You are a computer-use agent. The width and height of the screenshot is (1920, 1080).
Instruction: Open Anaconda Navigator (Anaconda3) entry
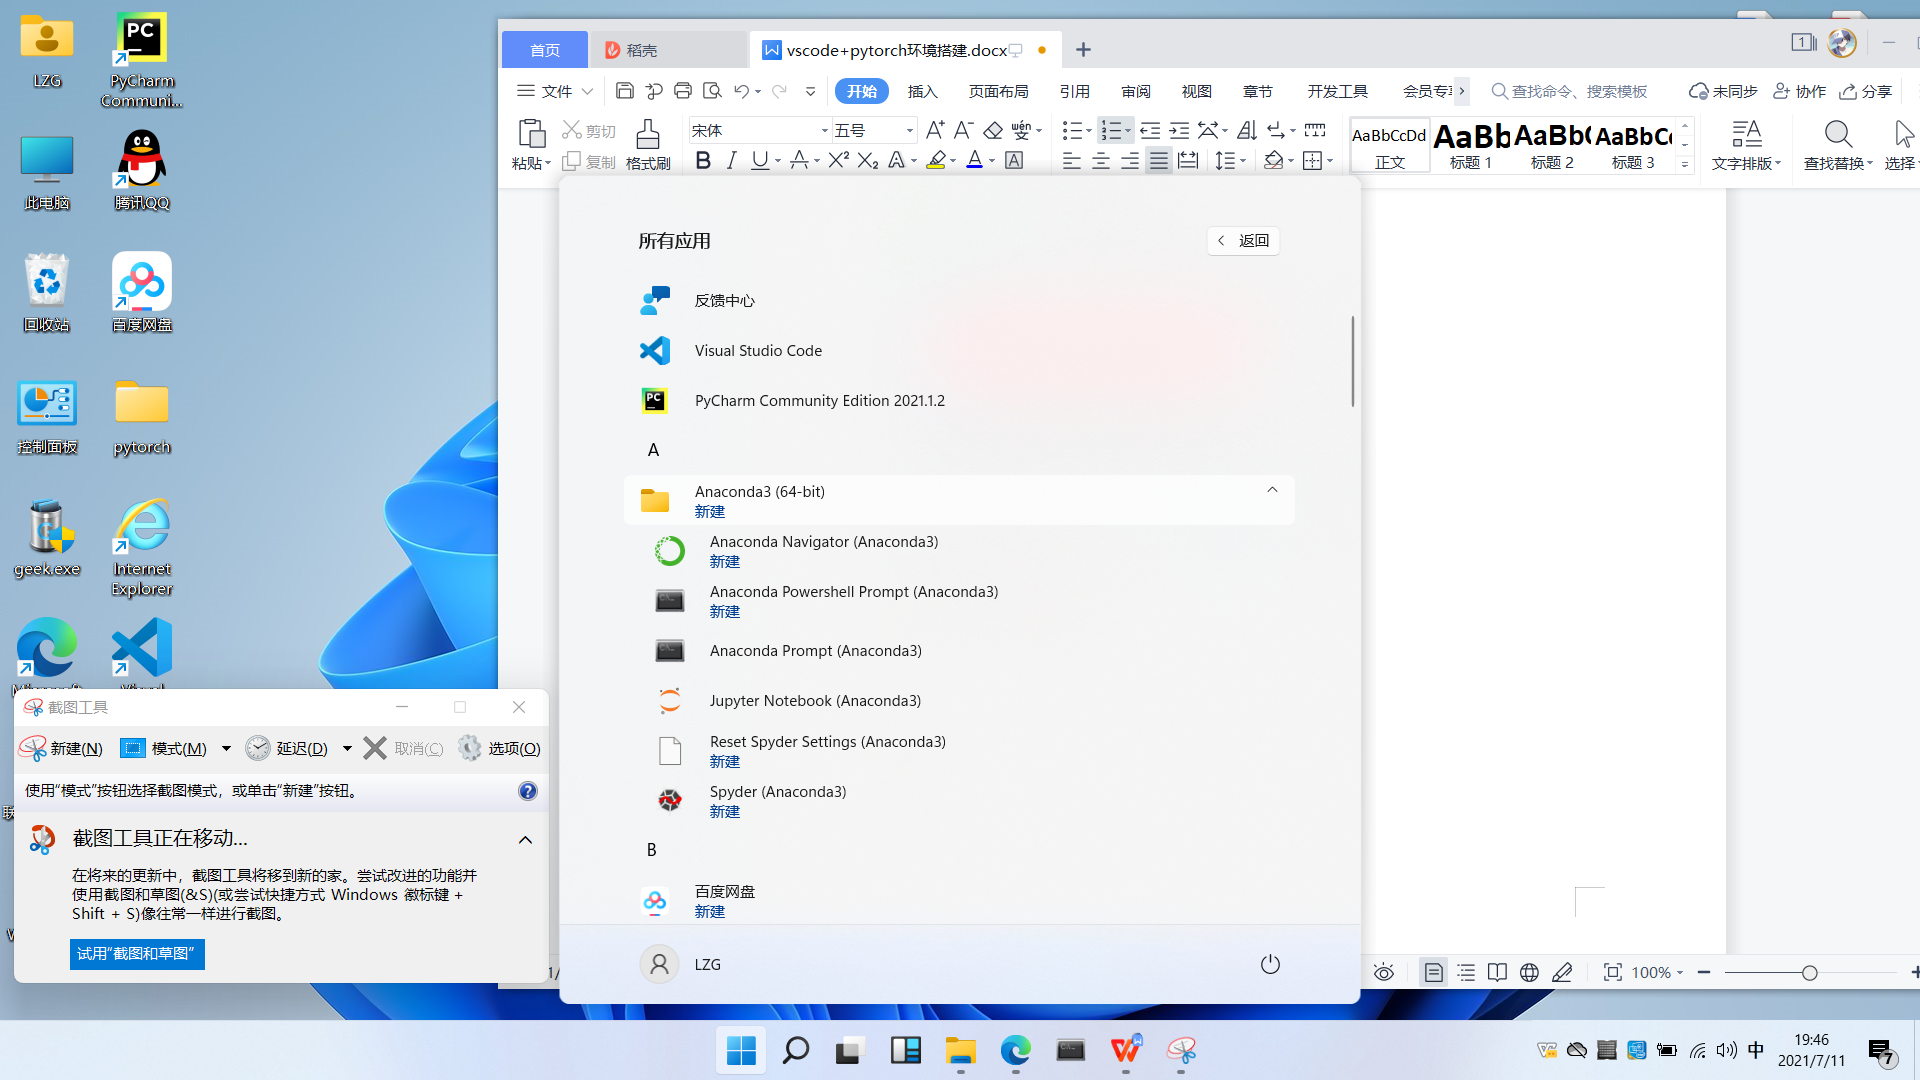pyautogui.click(x=958, y=550)
